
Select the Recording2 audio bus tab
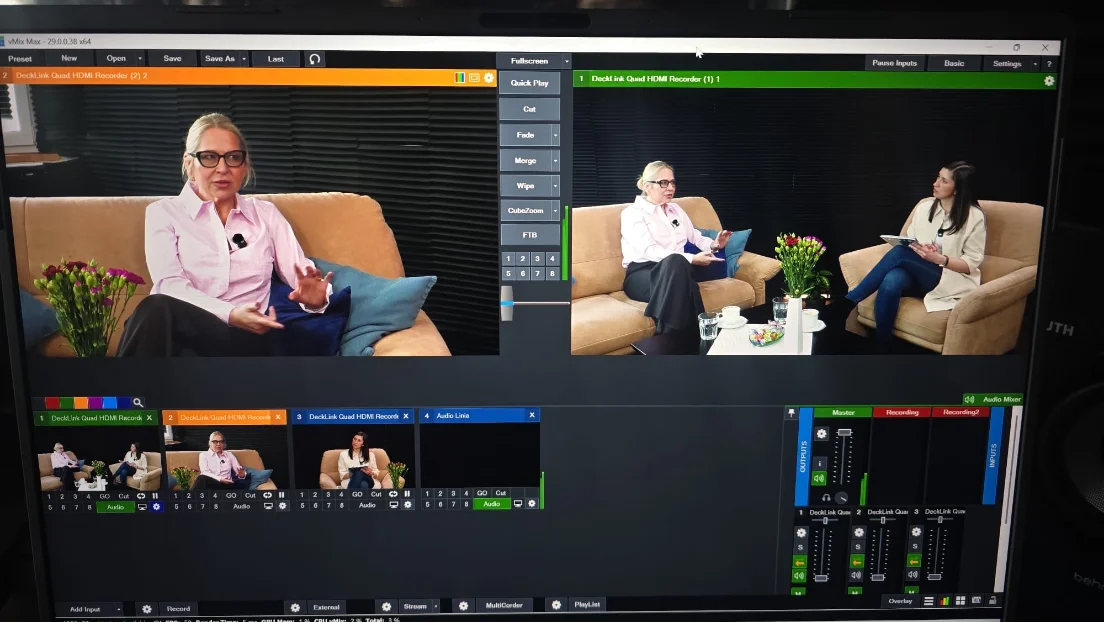click(x=961, y=412)
